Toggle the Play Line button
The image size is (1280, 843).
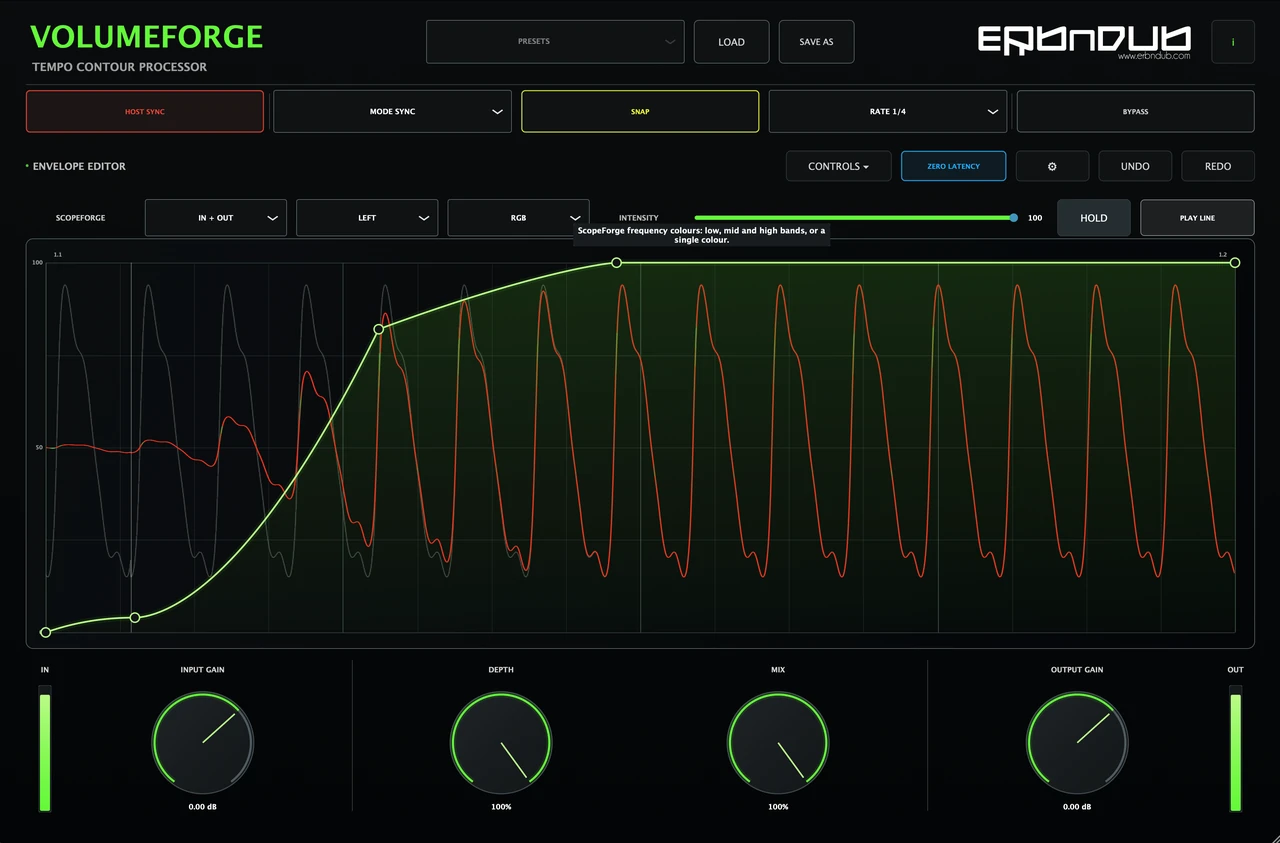click(x=1197, y=218)
